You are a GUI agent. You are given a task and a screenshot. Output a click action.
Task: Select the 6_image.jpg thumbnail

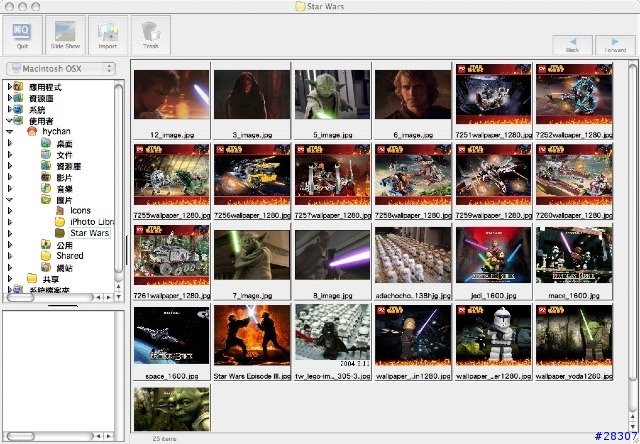point(413,94)
